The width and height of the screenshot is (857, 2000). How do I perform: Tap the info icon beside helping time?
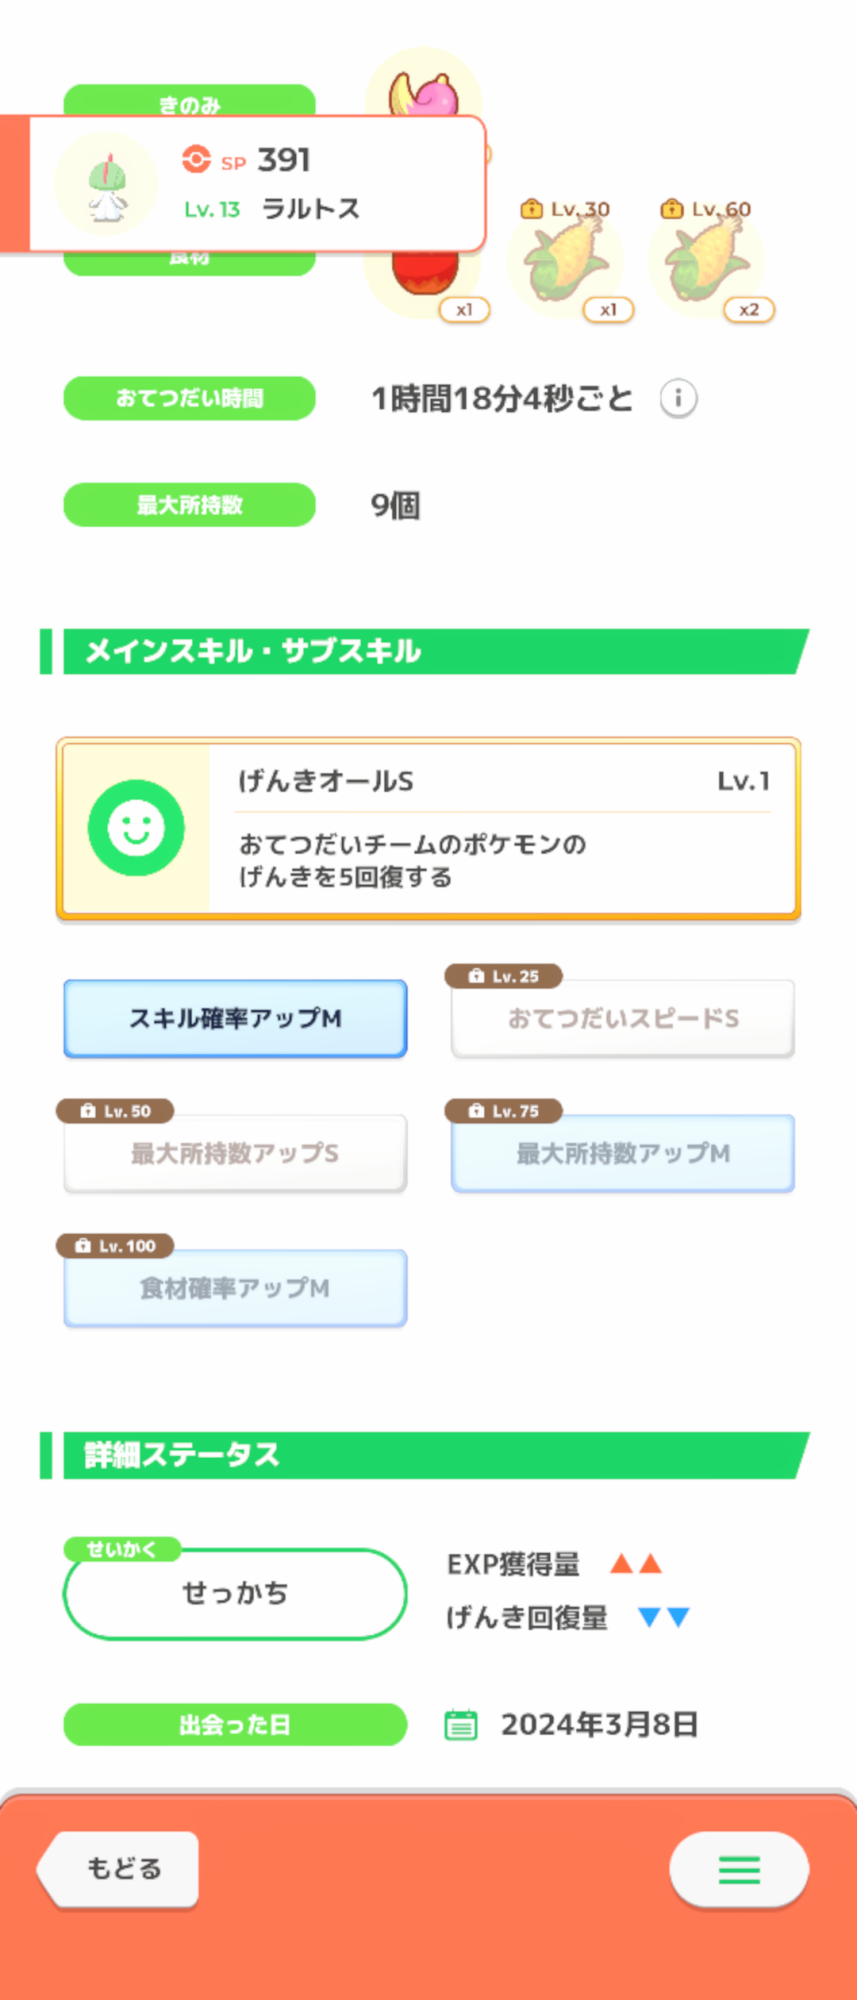678,399
